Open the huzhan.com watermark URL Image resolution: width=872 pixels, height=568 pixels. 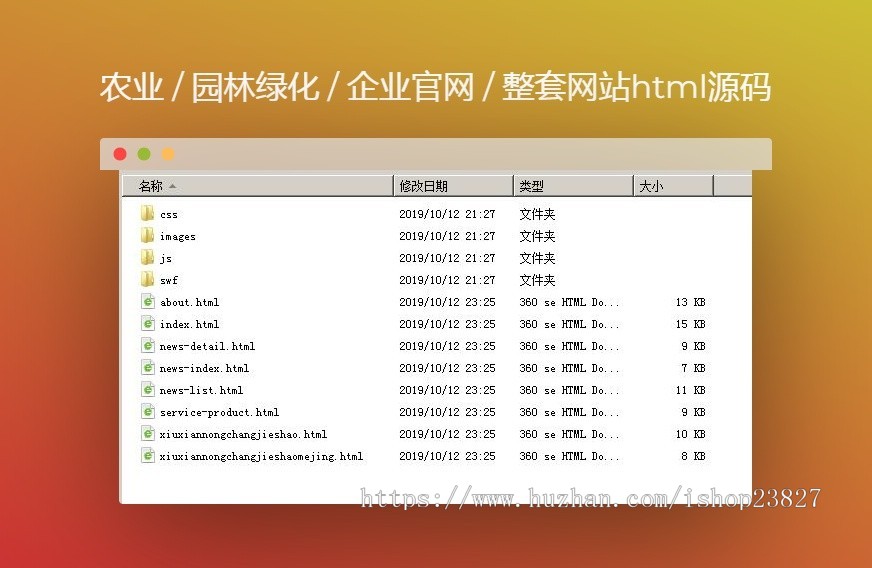(590, 497)
